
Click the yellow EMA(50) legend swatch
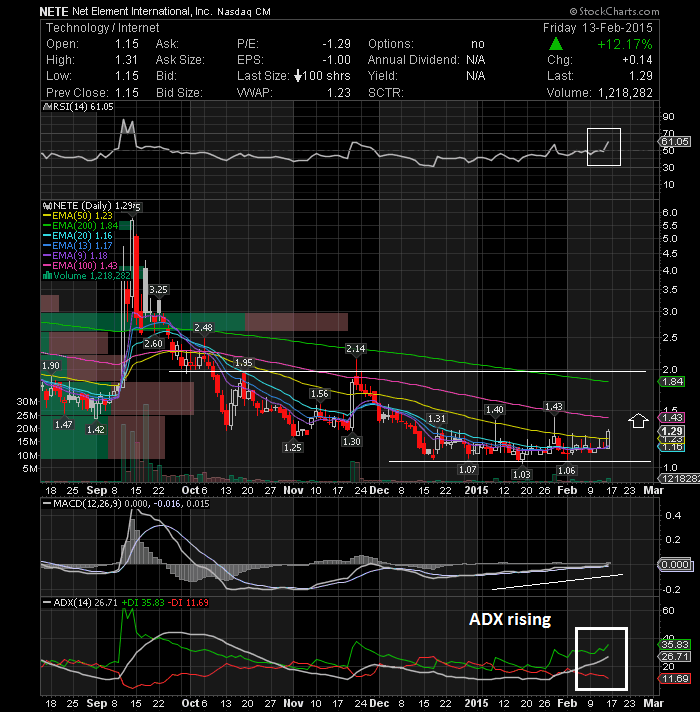pos(47,216)
